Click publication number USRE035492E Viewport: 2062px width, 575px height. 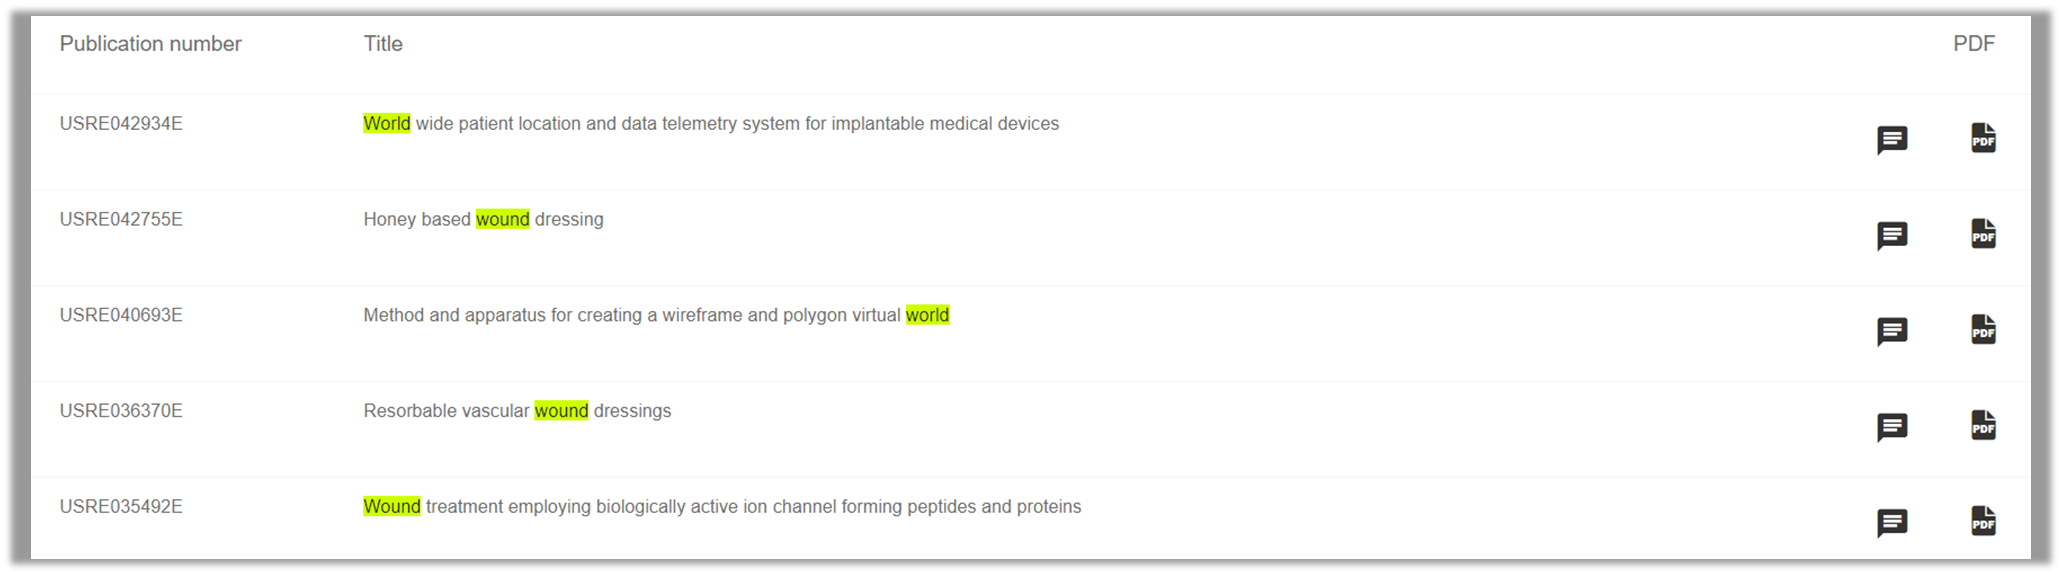coord(121,507)
